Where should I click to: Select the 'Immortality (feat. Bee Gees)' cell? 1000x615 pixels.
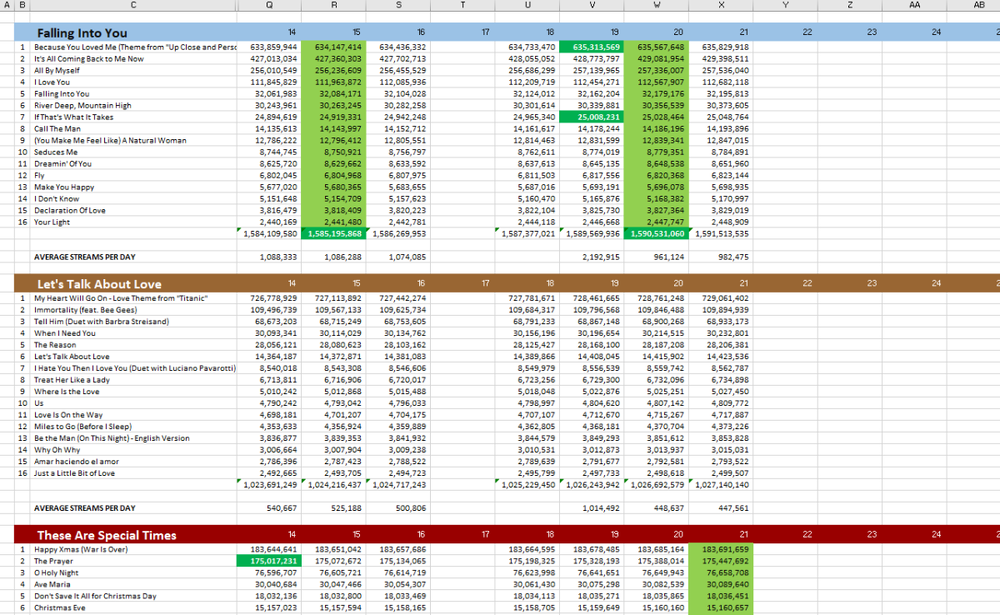tap(133, 310)
